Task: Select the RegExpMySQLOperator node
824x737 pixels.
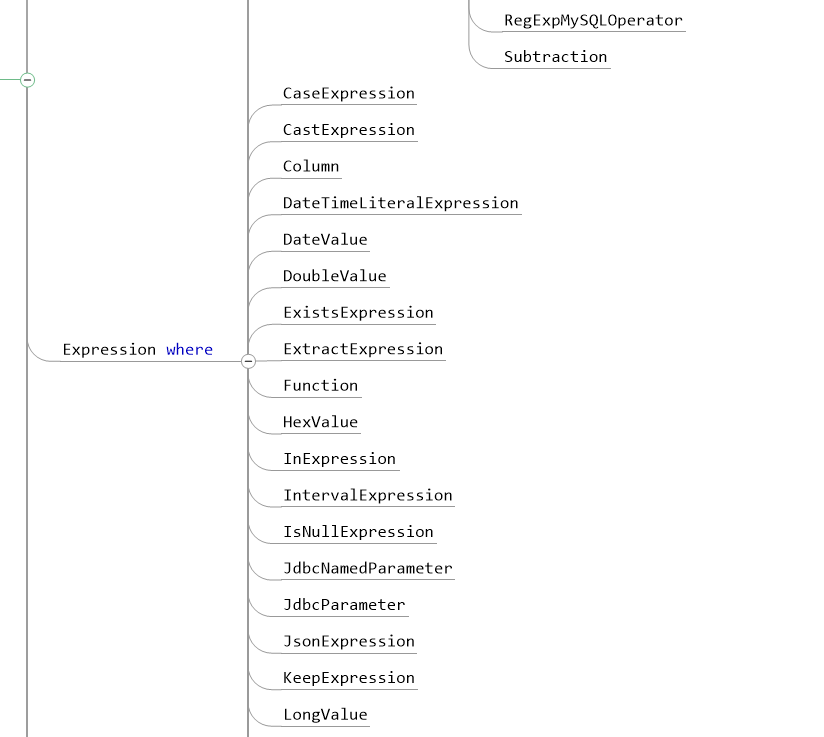Action: click(x=593, y=21)
